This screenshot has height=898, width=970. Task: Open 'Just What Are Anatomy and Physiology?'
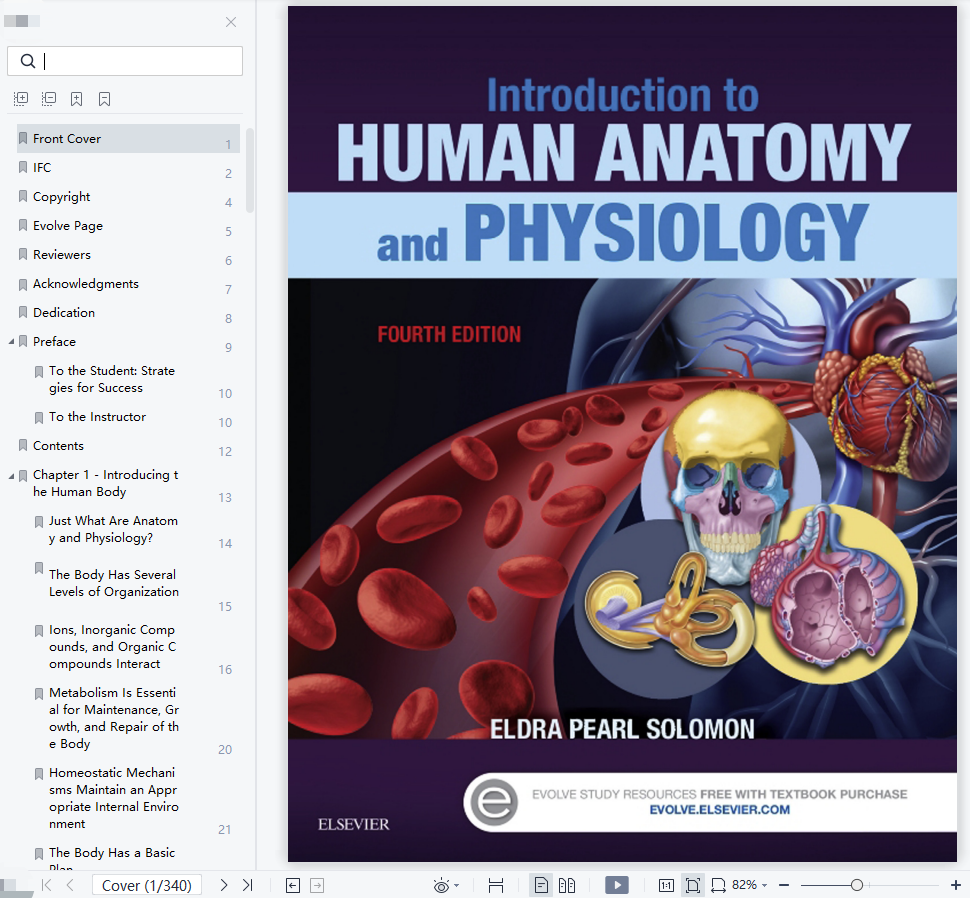pyautogui.click(x=113, y=529)
